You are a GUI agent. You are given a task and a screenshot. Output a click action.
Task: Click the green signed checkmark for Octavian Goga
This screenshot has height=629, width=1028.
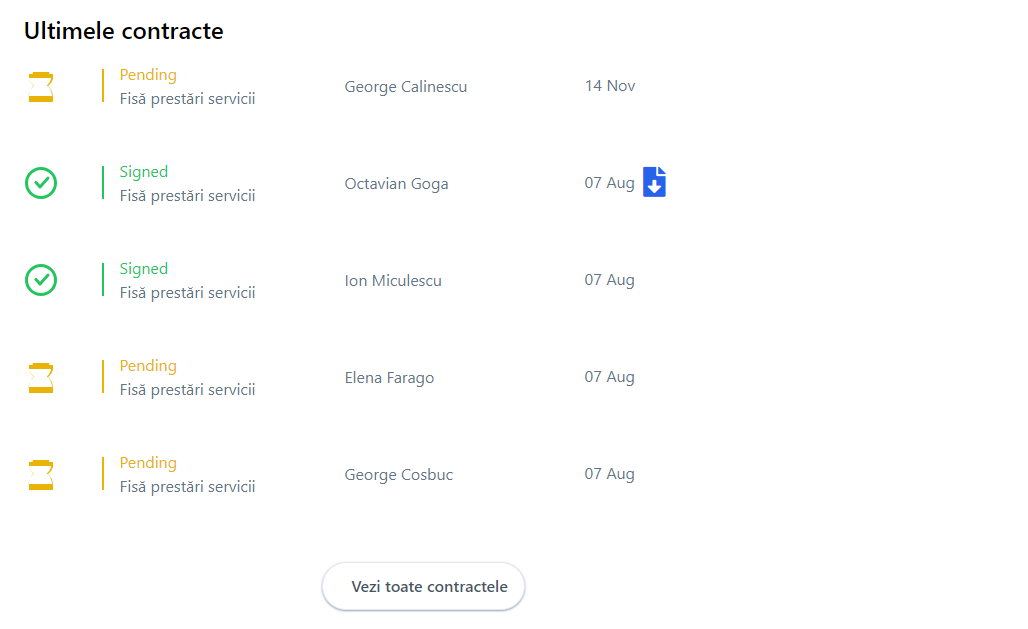(x=41, y=183)
